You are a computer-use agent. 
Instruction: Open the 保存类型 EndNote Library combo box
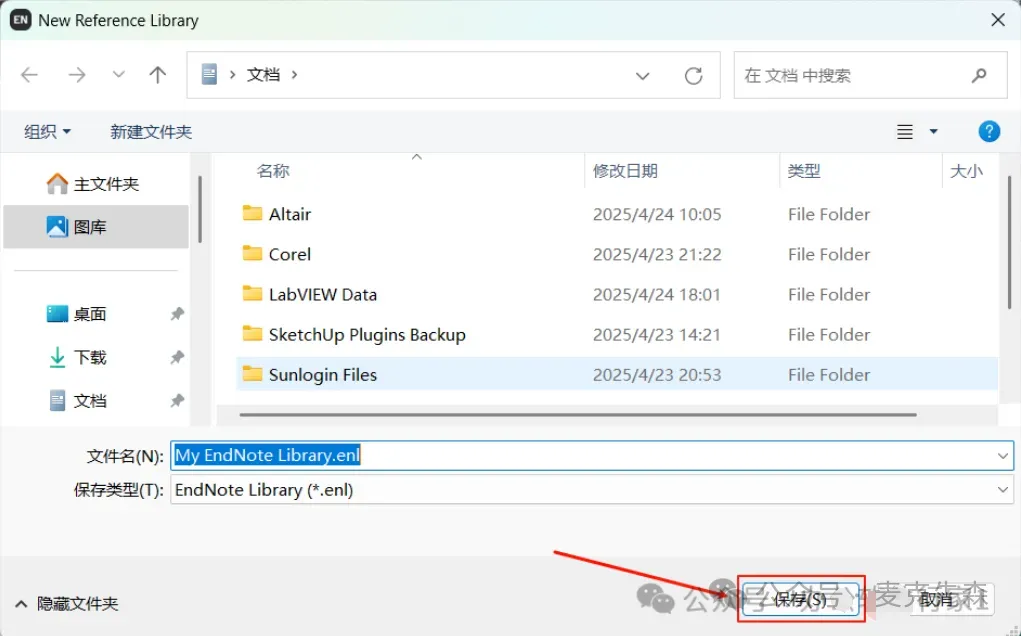tap(592, 490)
